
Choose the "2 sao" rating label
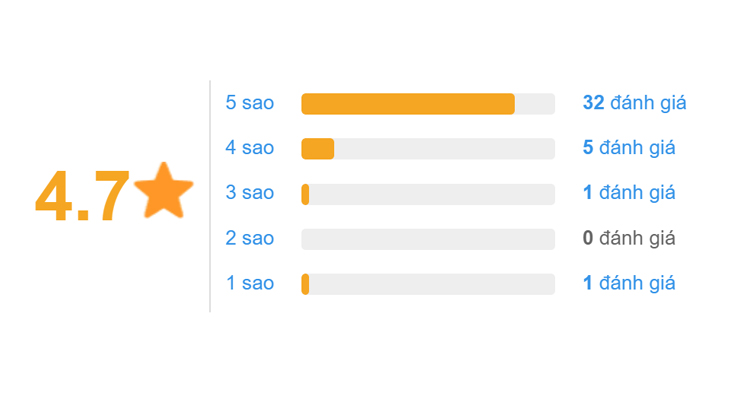[249, 238]
